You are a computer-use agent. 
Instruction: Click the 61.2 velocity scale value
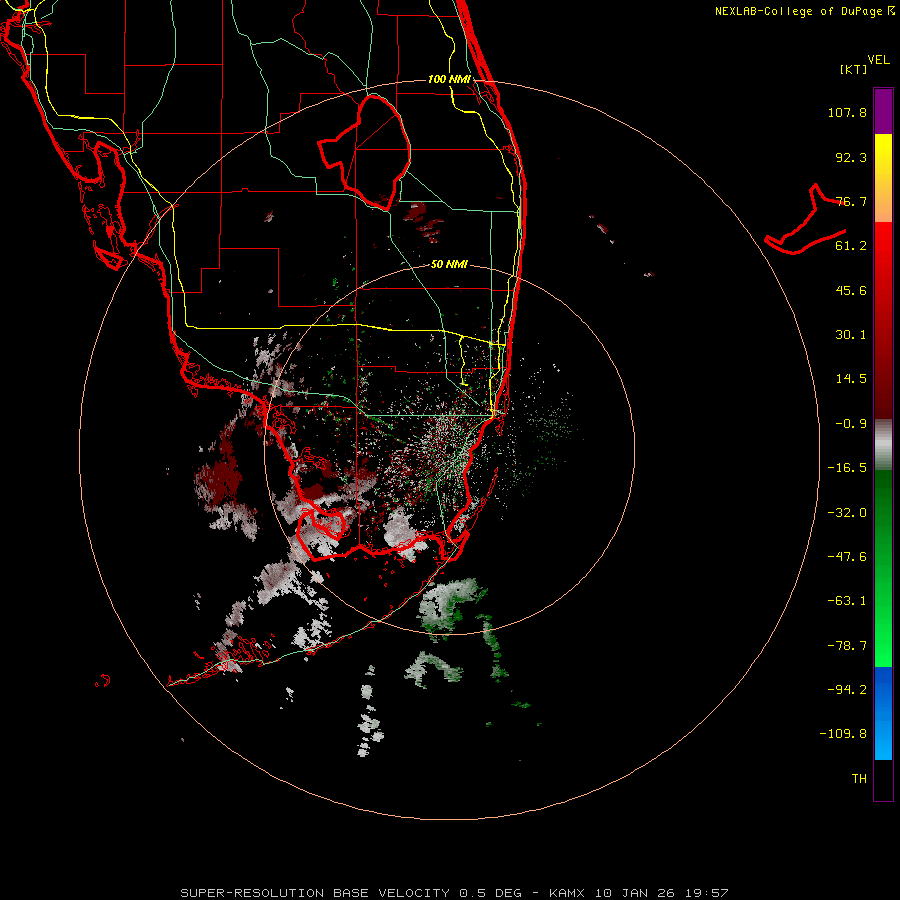[851, 246]
